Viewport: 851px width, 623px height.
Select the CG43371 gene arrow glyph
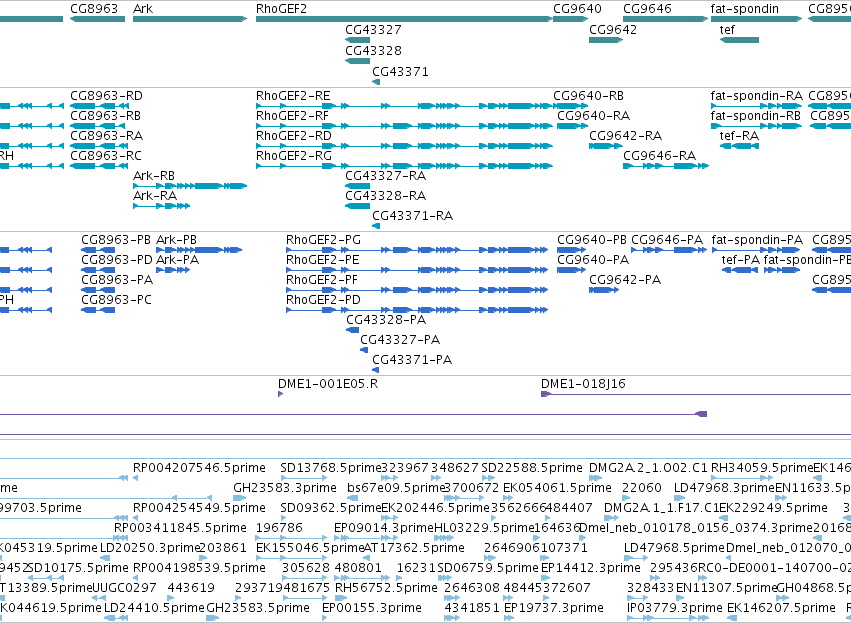coord(376,82)
